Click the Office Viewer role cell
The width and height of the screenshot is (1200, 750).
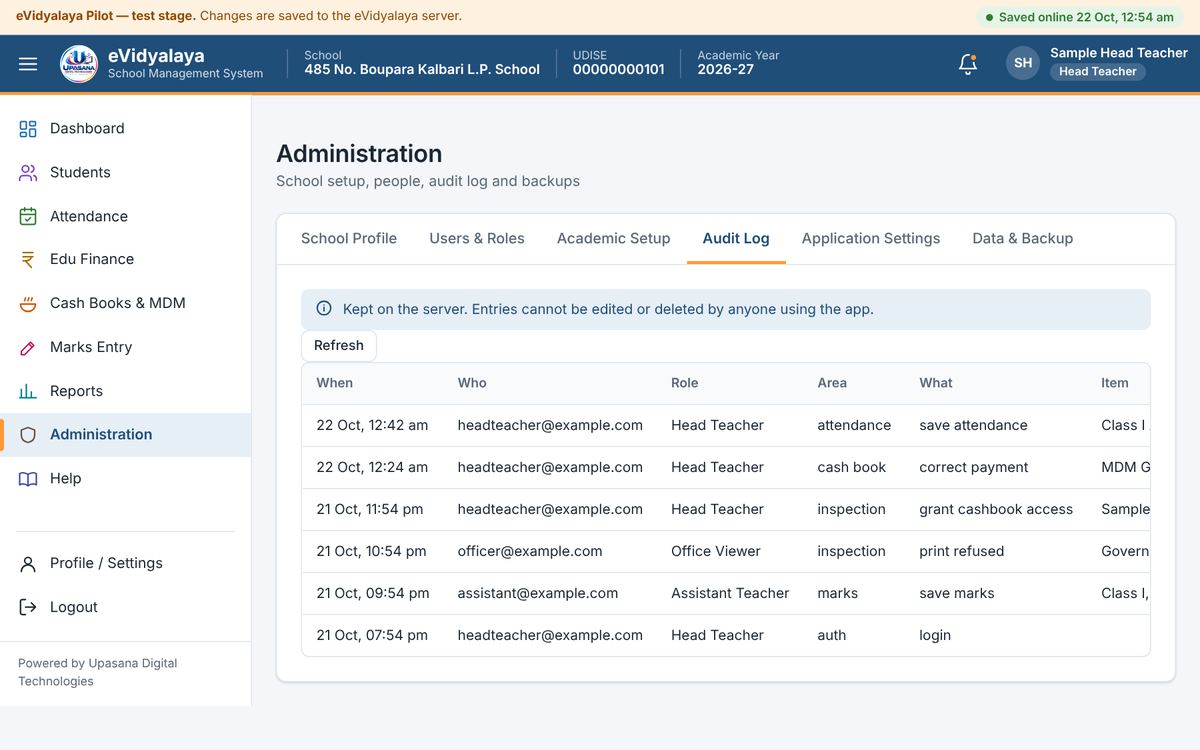click(716, 551)
